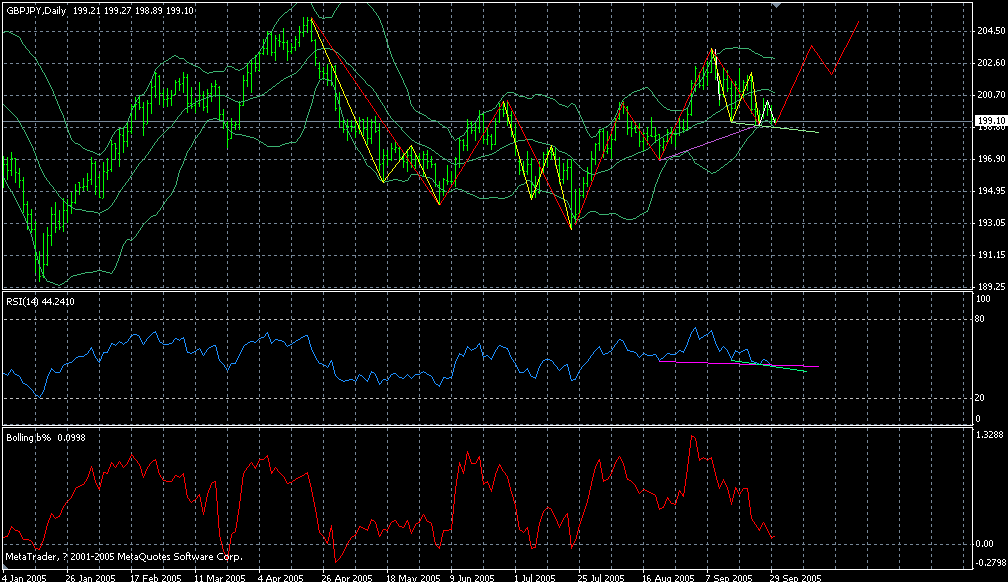Click the 16 Aug 2005 date label
1008x582 pixels.
[669, 577]
